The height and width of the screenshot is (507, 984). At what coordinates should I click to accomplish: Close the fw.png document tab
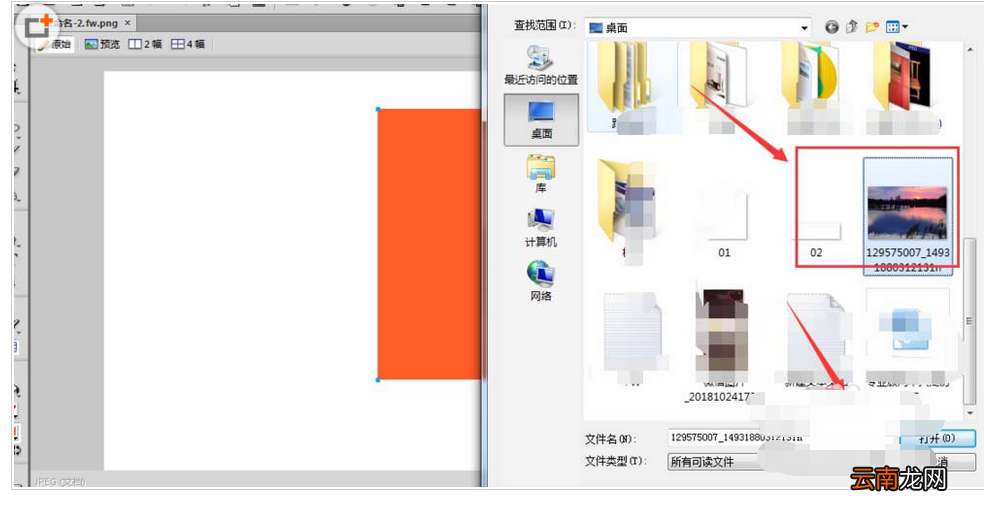tap(127, 23)
